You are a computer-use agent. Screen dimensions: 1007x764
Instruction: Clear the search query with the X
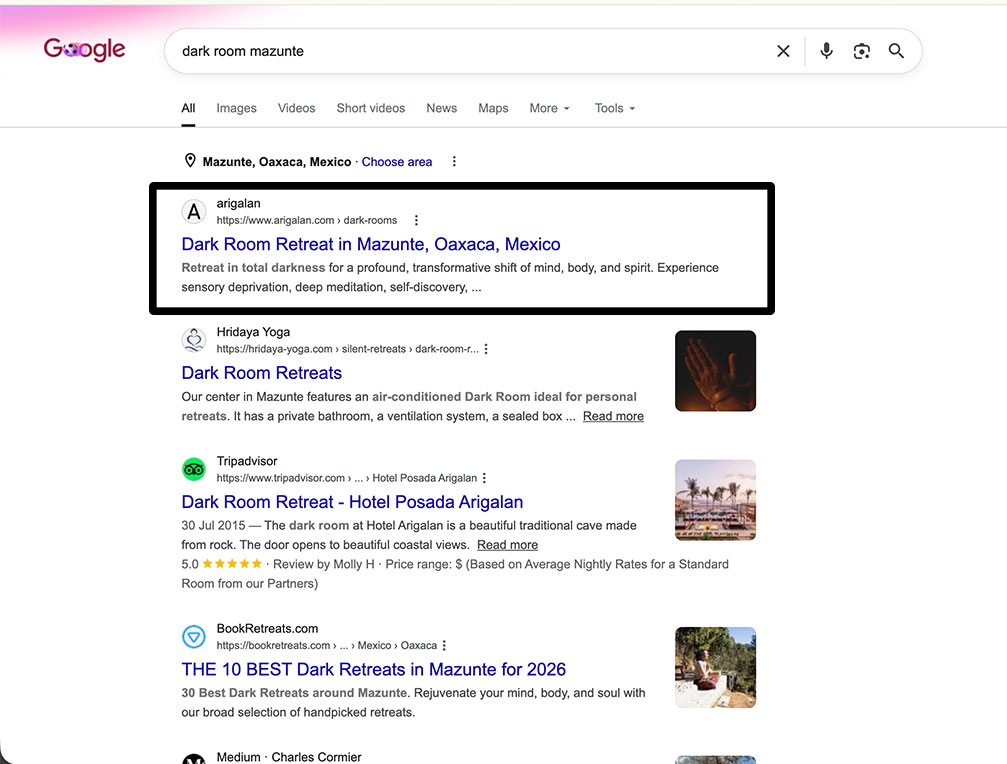coord(783,51)
